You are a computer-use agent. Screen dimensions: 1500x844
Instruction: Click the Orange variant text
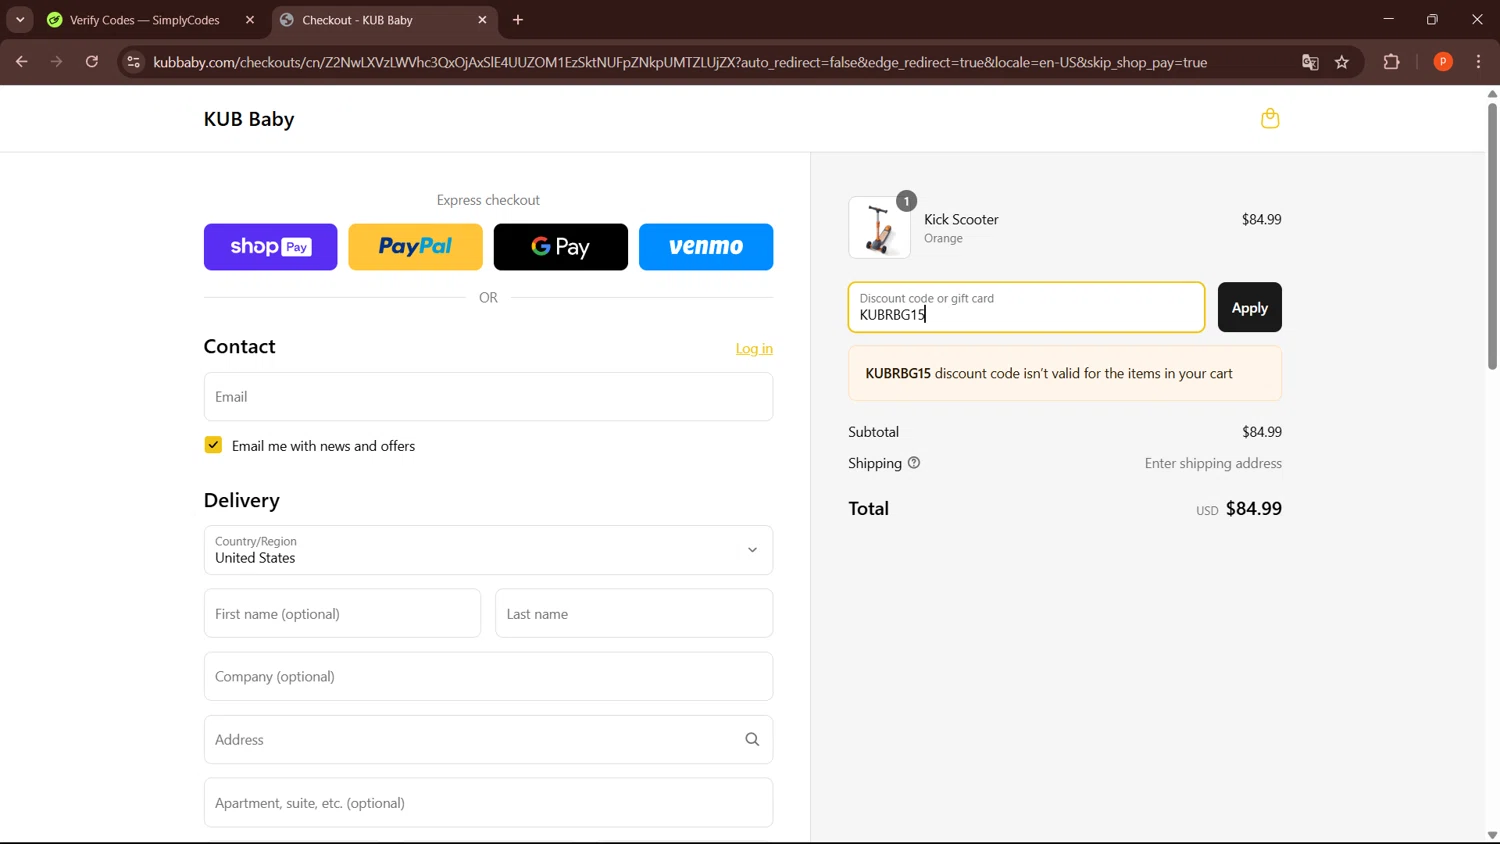coord(943,238)
